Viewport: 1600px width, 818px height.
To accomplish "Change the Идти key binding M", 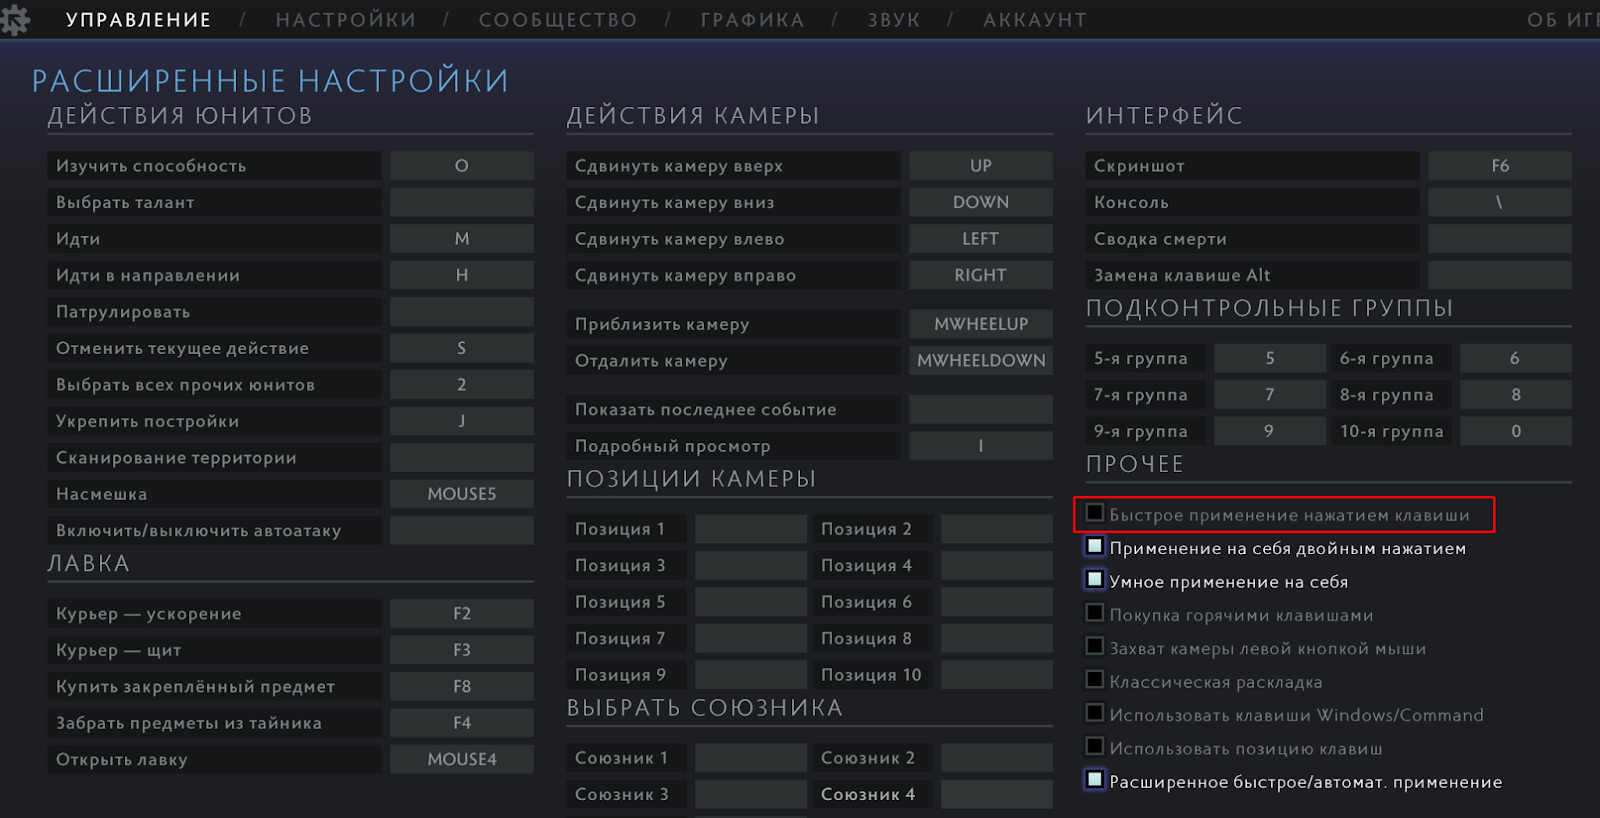I will tap(462, 239).
